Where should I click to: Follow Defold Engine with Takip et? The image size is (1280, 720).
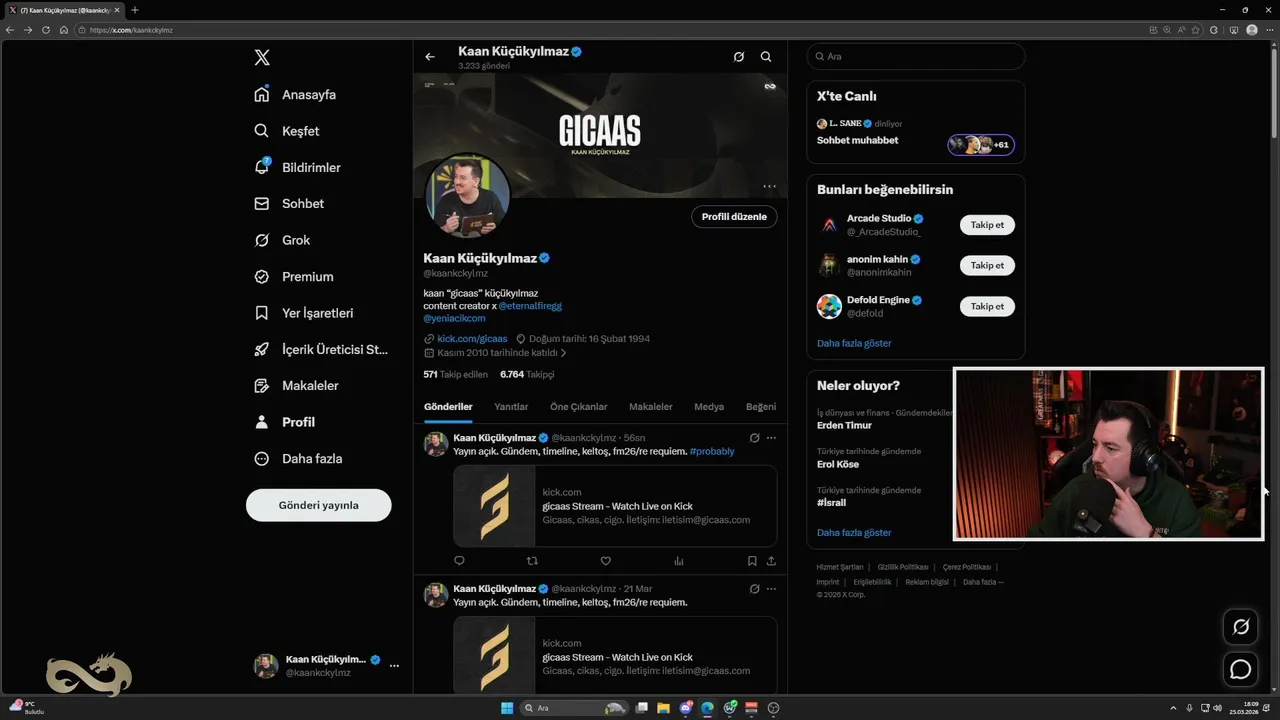[x=987, y=306]
